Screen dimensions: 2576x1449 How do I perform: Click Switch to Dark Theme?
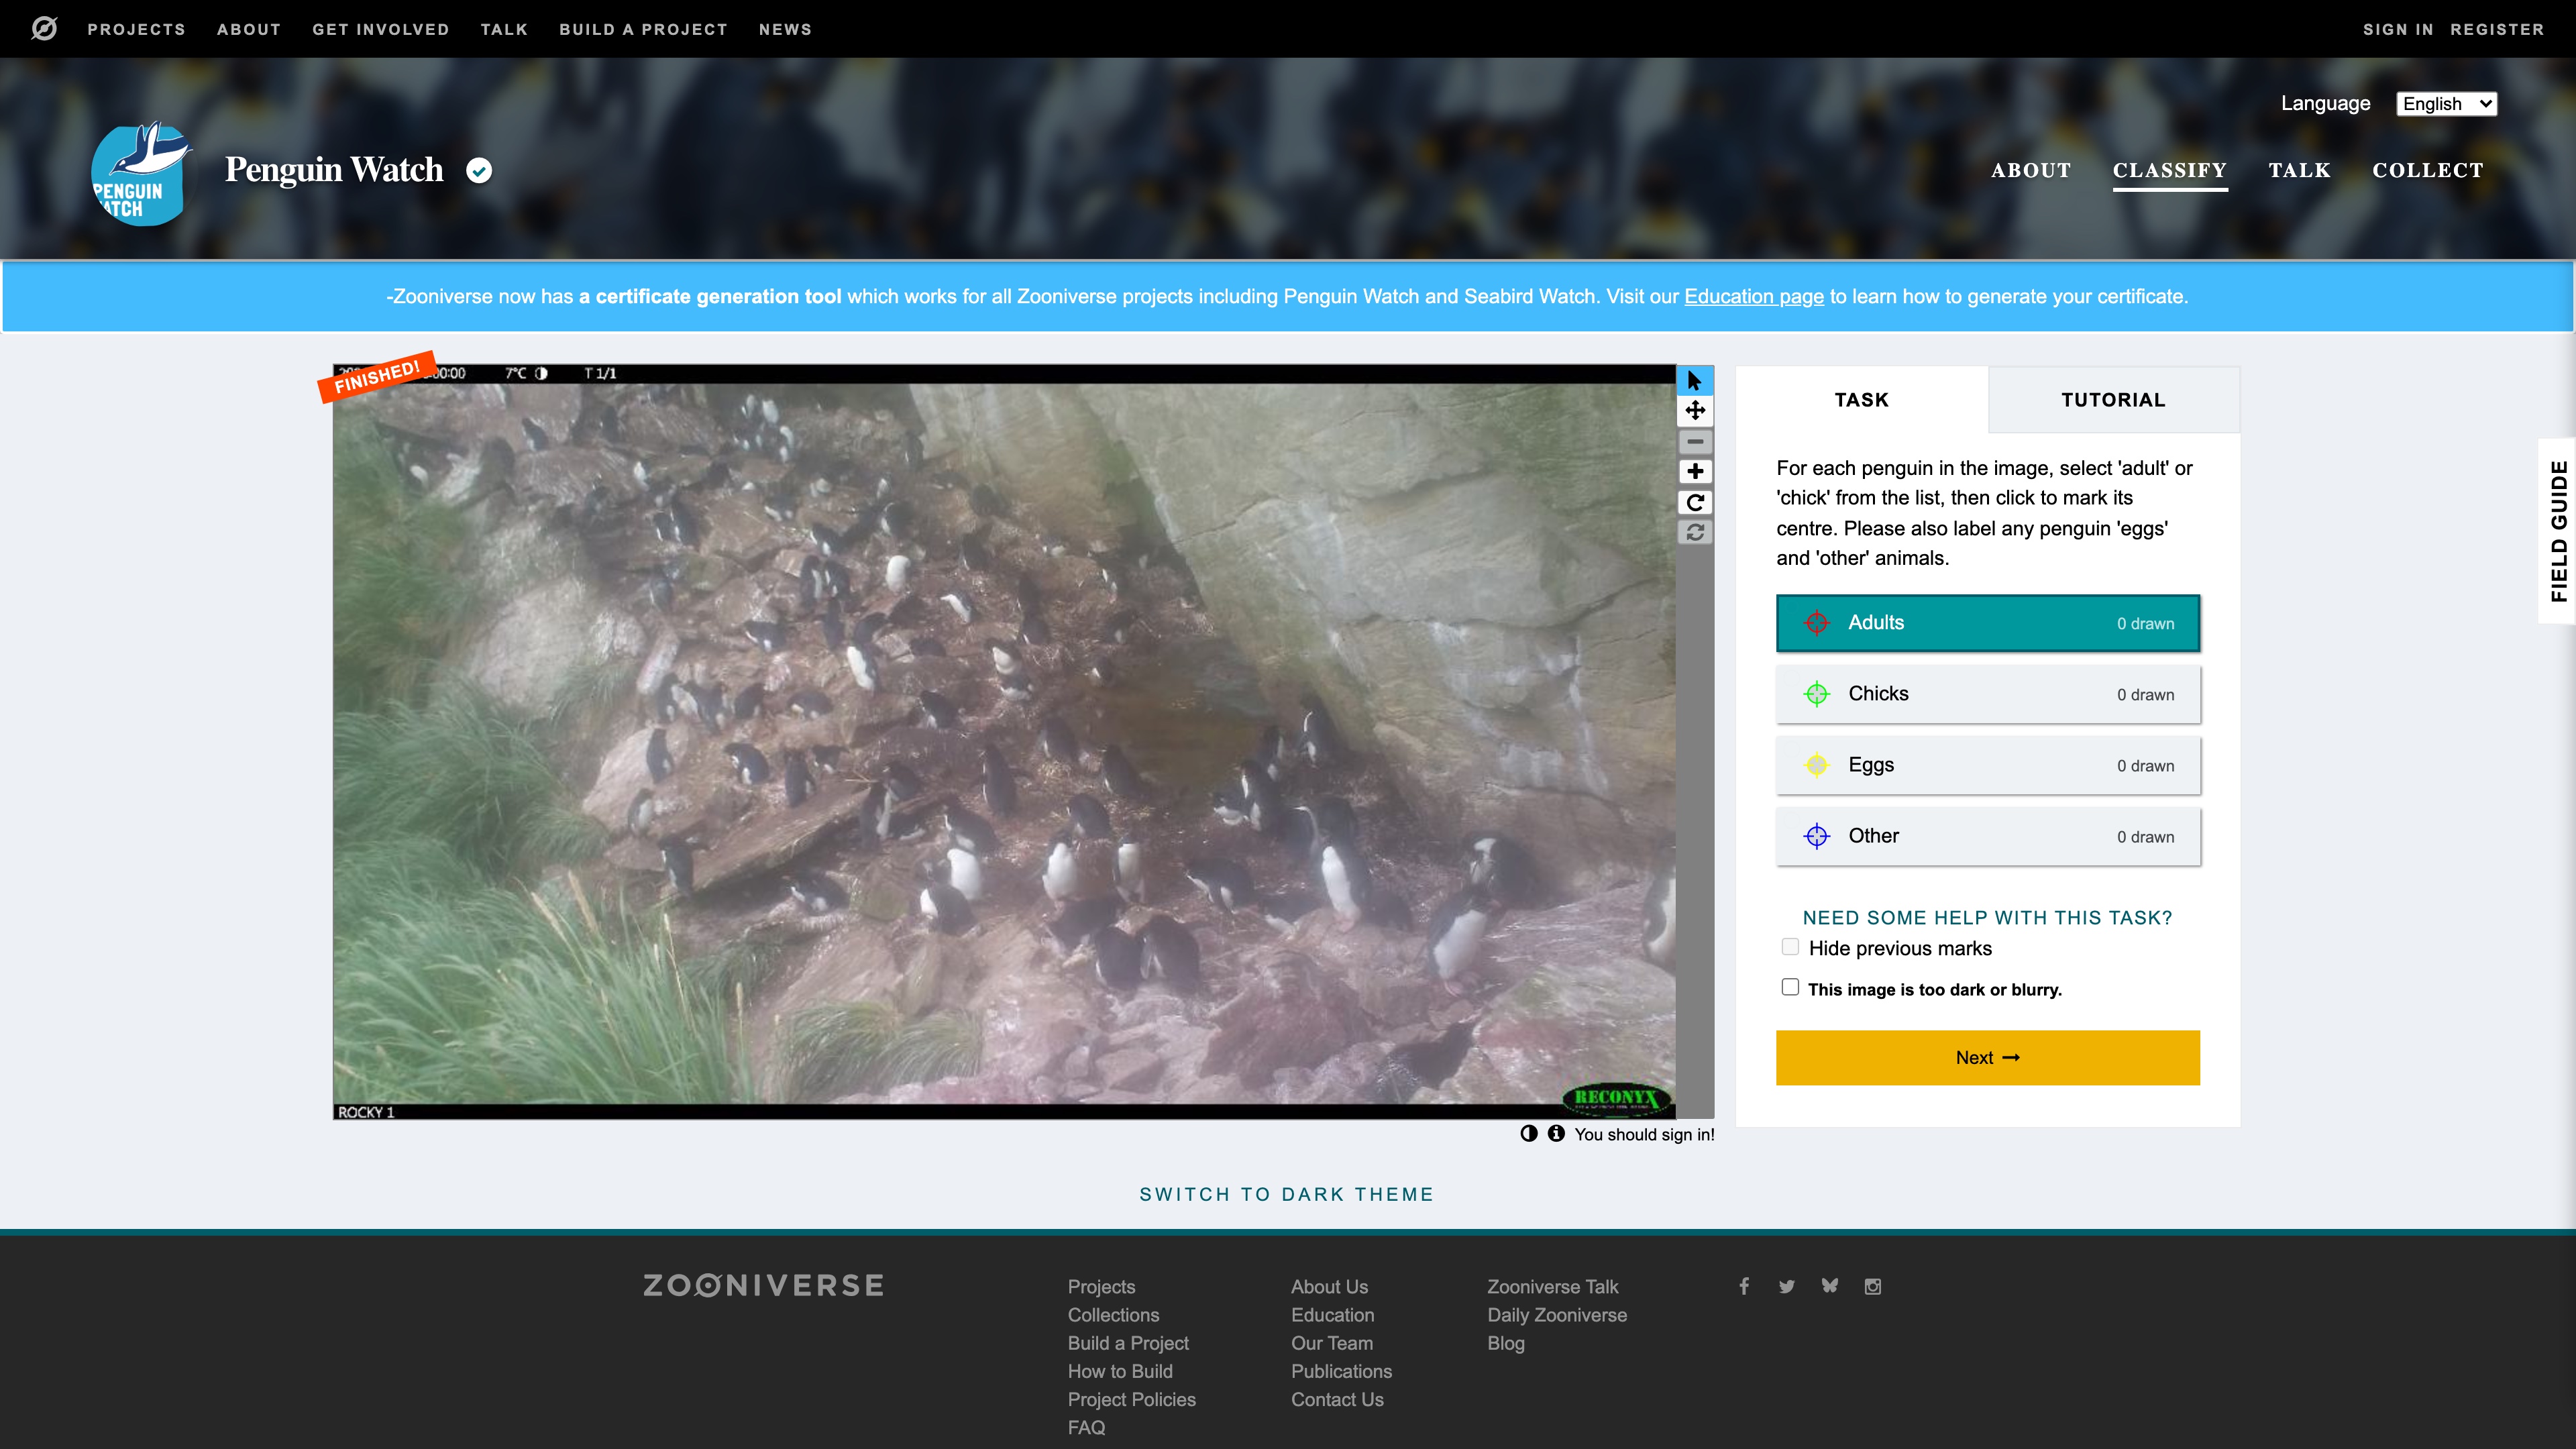tap(1286, 1194)
